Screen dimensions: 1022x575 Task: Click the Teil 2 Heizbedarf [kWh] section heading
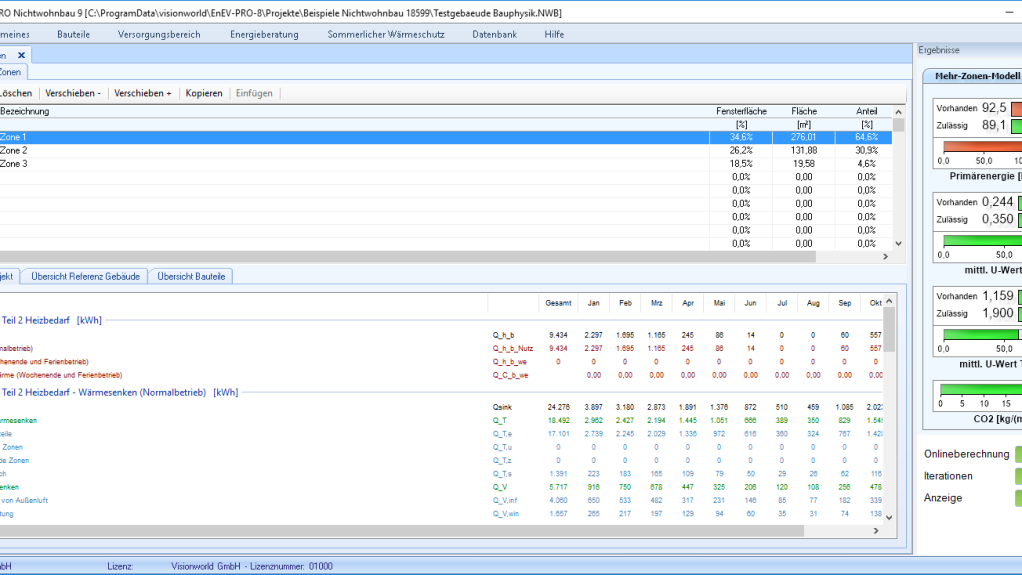(51, 321)
